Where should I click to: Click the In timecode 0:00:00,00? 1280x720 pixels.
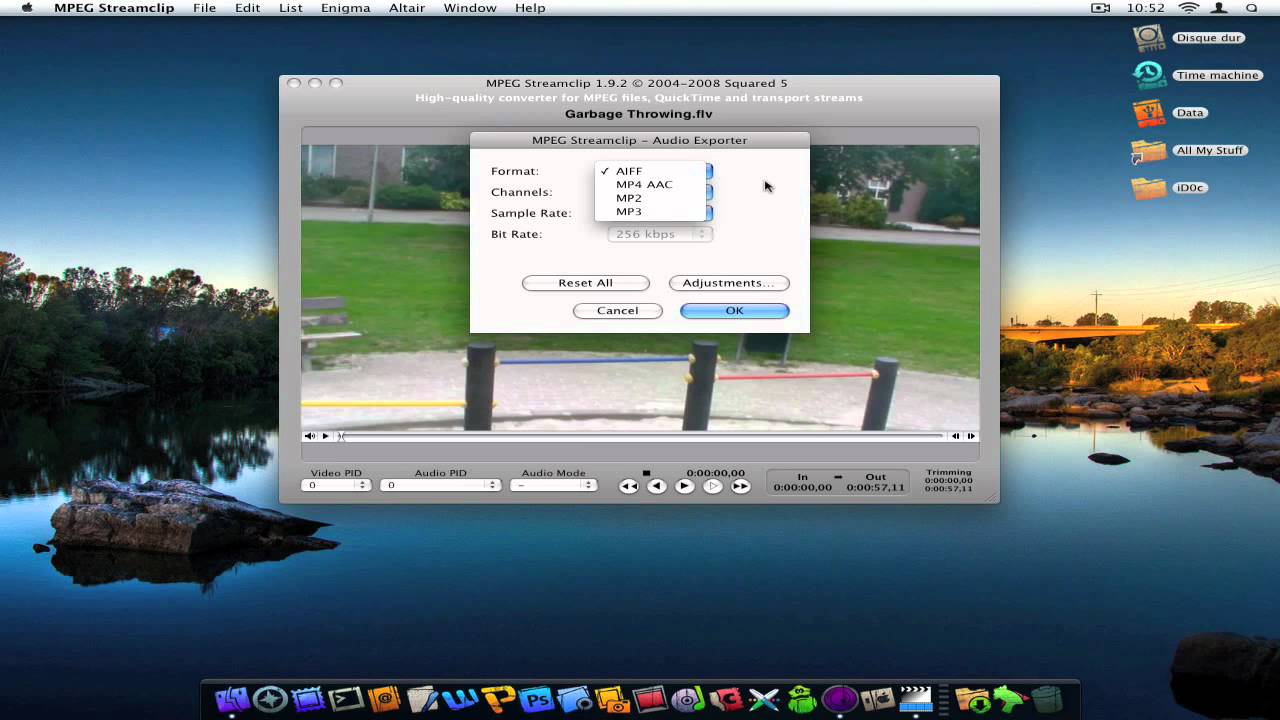(802, 488)
